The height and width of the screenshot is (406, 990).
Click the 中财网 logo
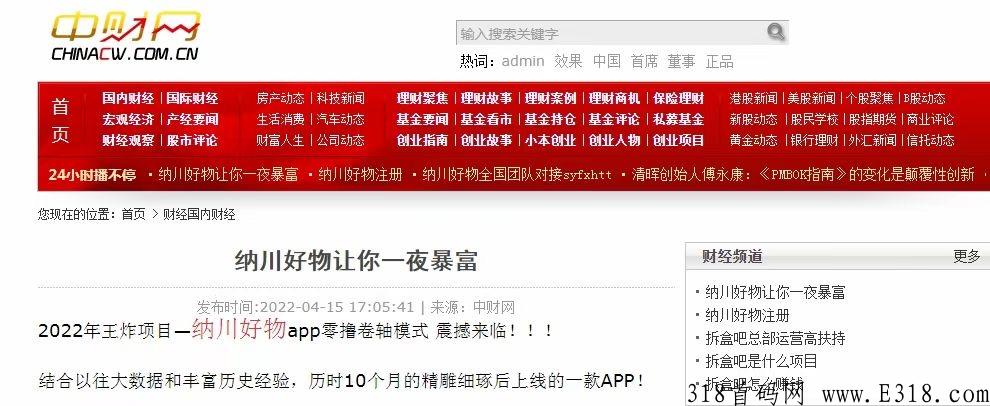pyautogui.click(x=125, y=39)
